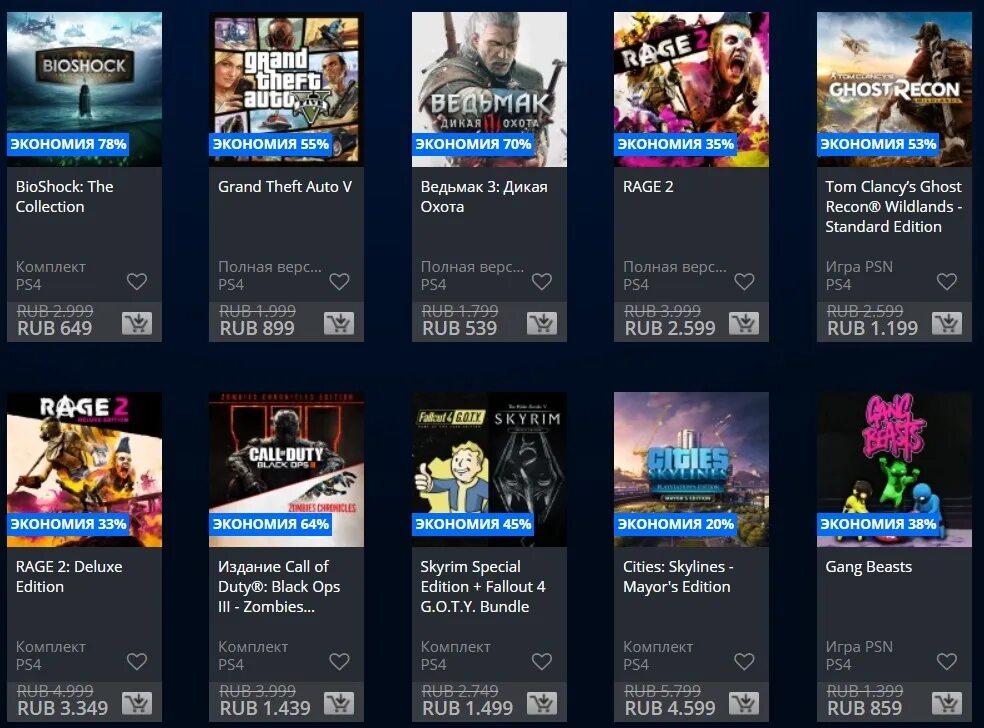Add RAGE 2: Deluxe Edition to cart
This screenshot has height=728, width=984.
point(137,704)
